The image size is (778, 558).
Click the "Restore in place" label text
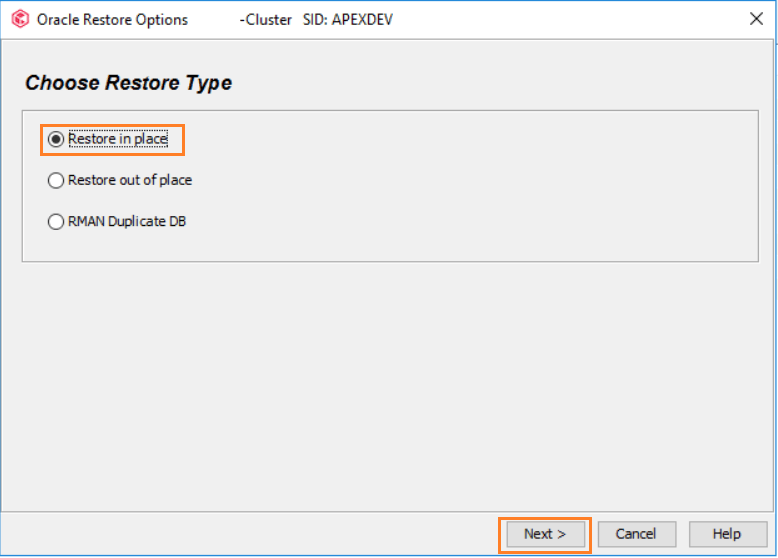point(117,140)
